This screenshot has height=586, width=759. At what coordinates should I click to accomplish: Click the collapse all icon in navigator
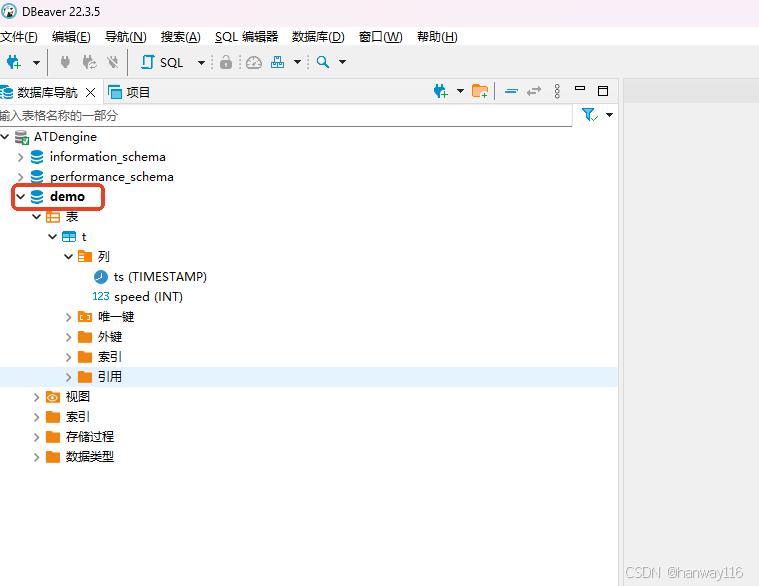(x=511, y=91)
